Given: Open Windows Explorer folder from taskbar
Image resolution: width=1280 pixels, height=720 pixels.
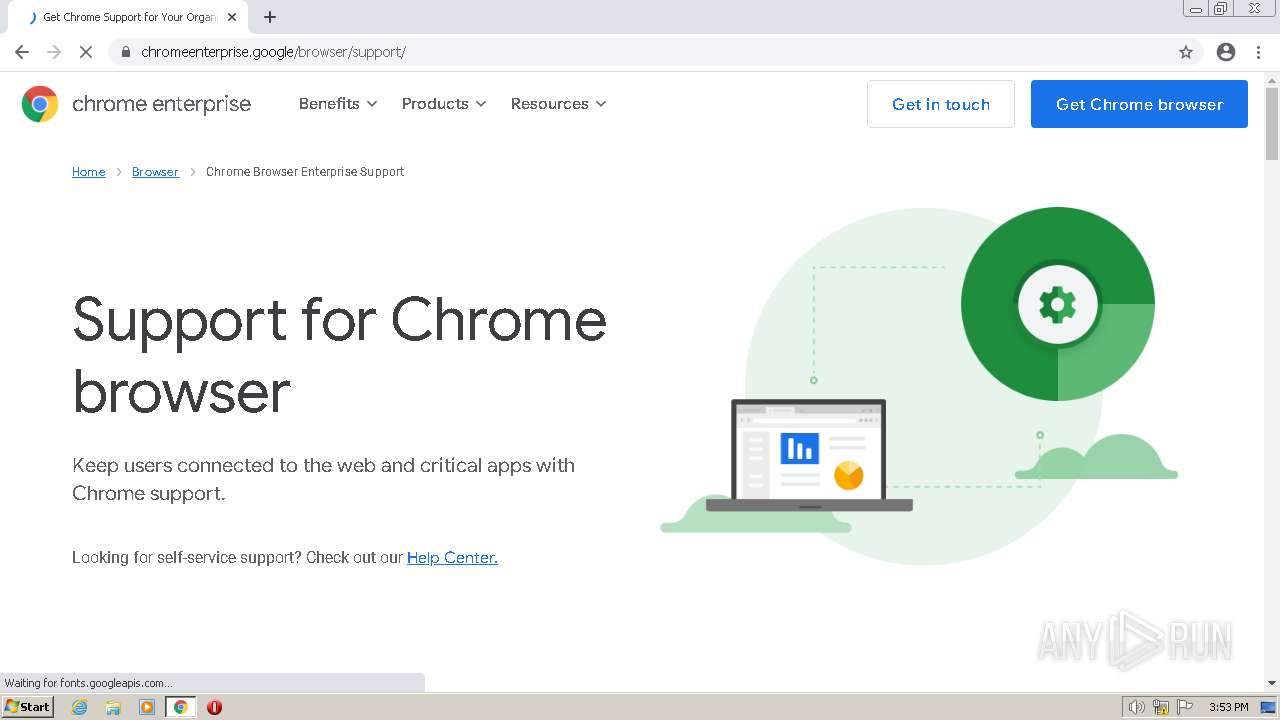Looking at the screenshot, I should pos(113,707).
